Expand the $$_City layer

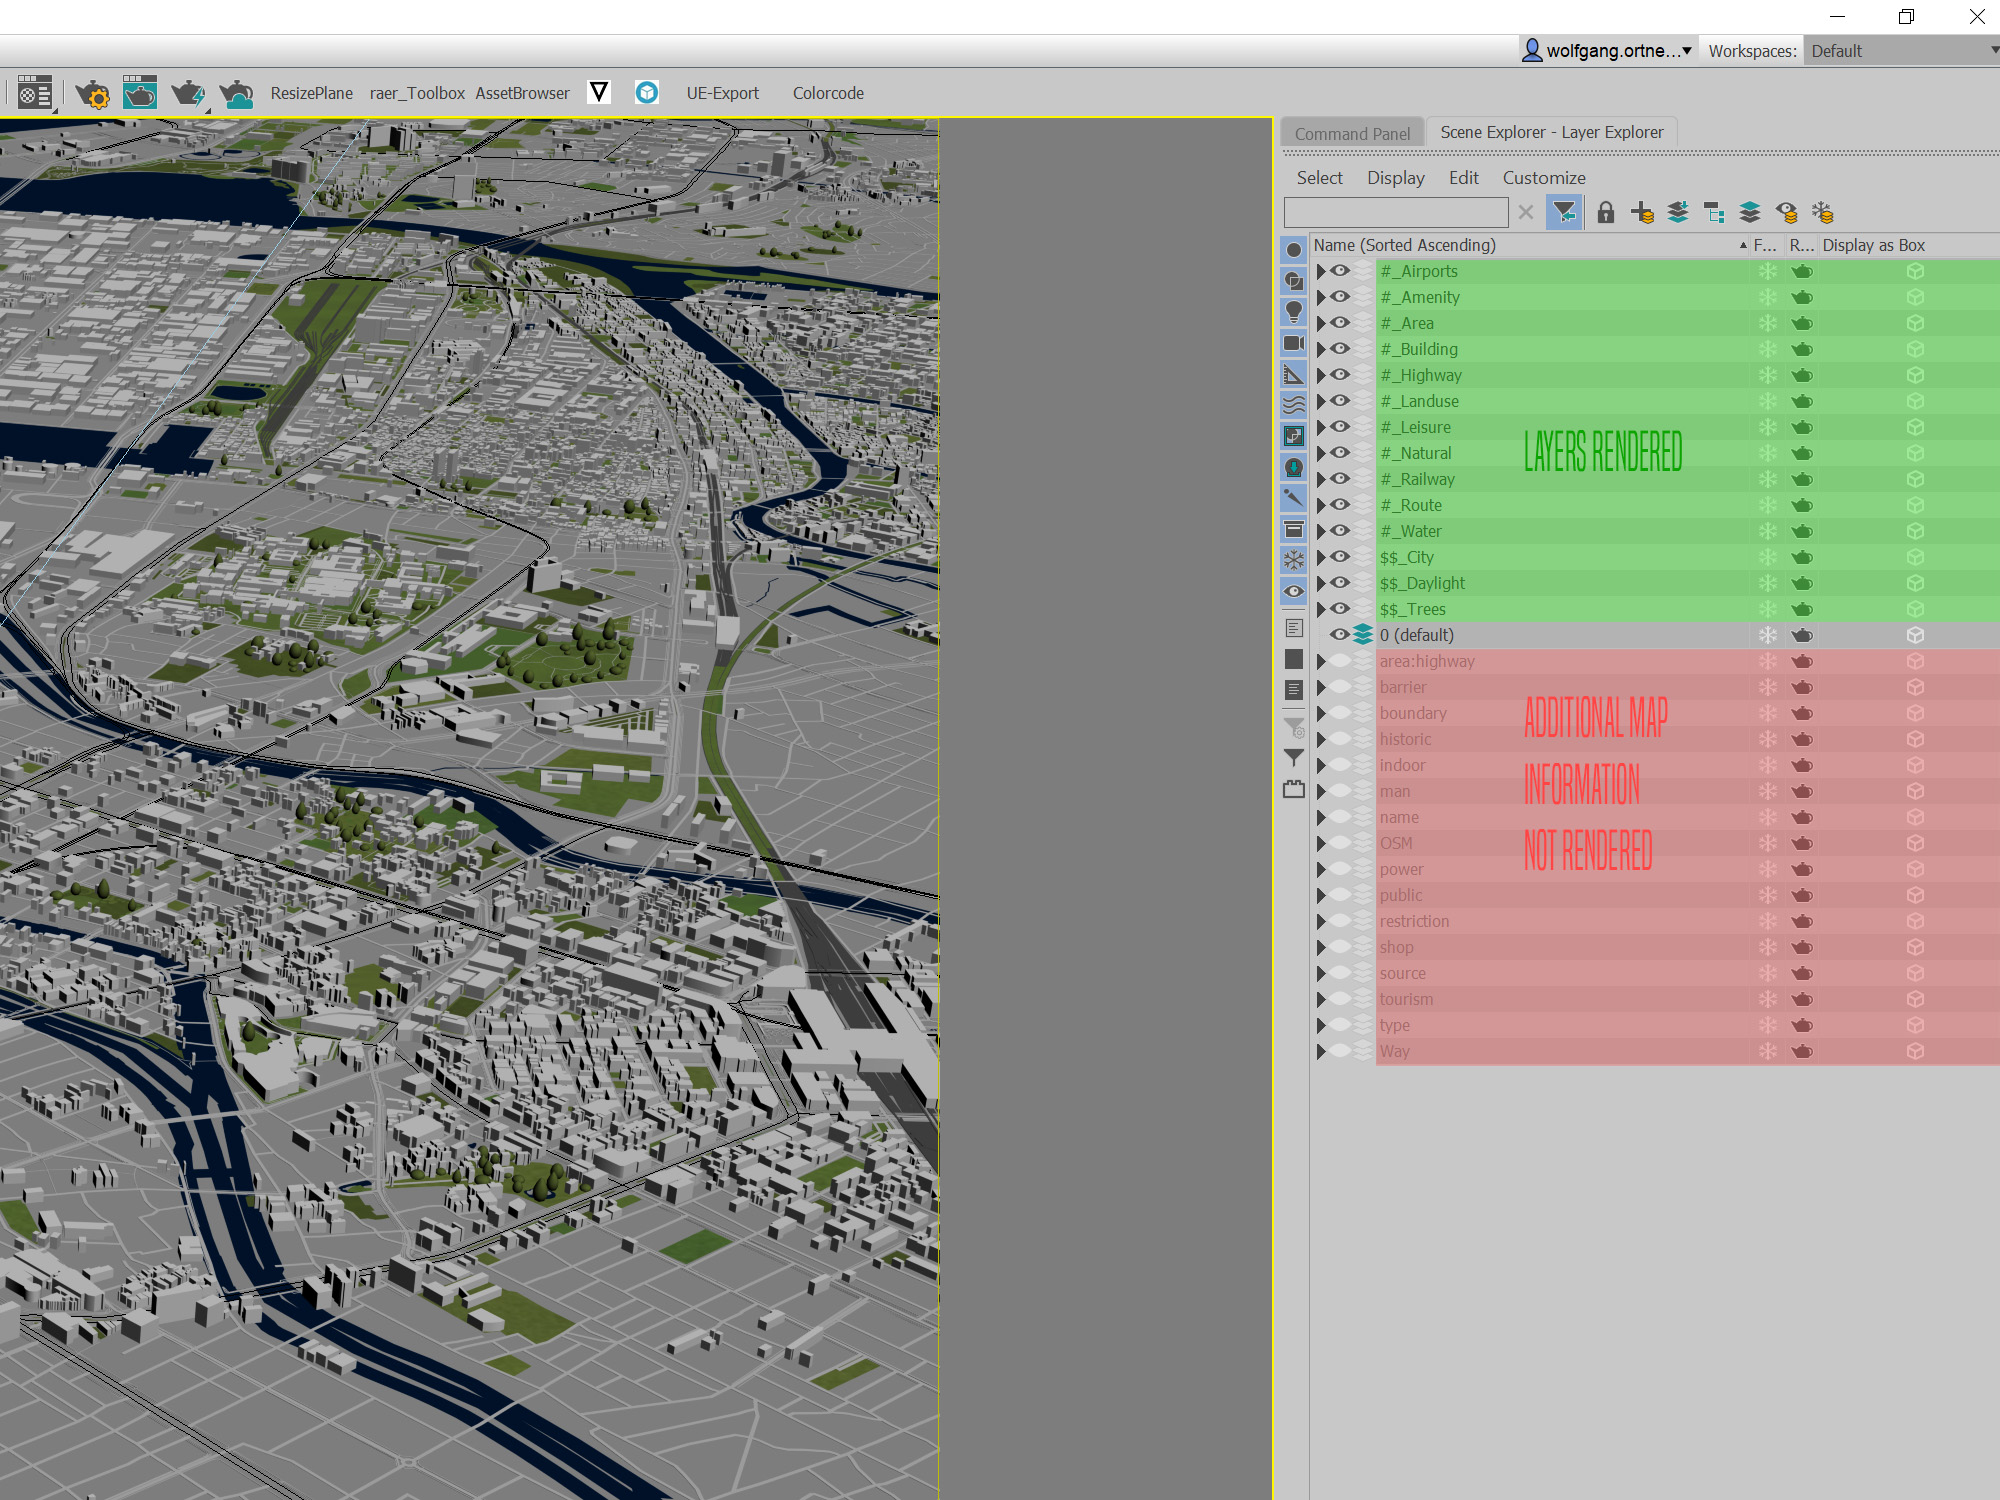pyautogui.click(x=1321, y=557)
